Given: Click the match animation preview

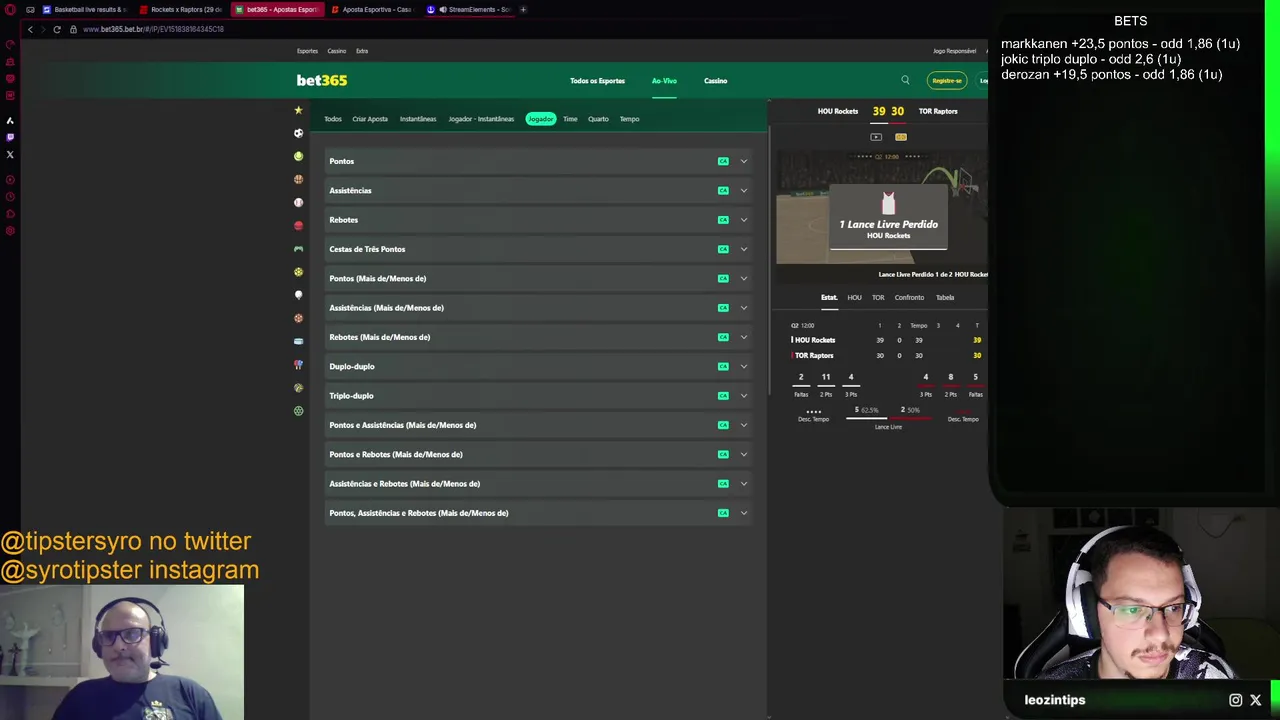Looking at the screenshot, I should (882, 208).
